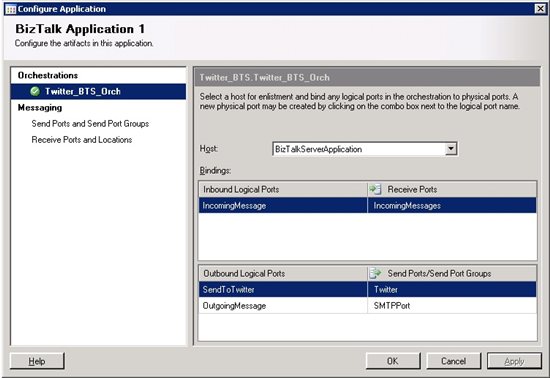Open the Twitter send port cell
This screenshot has width=550, height=378.
coord(452,290)
